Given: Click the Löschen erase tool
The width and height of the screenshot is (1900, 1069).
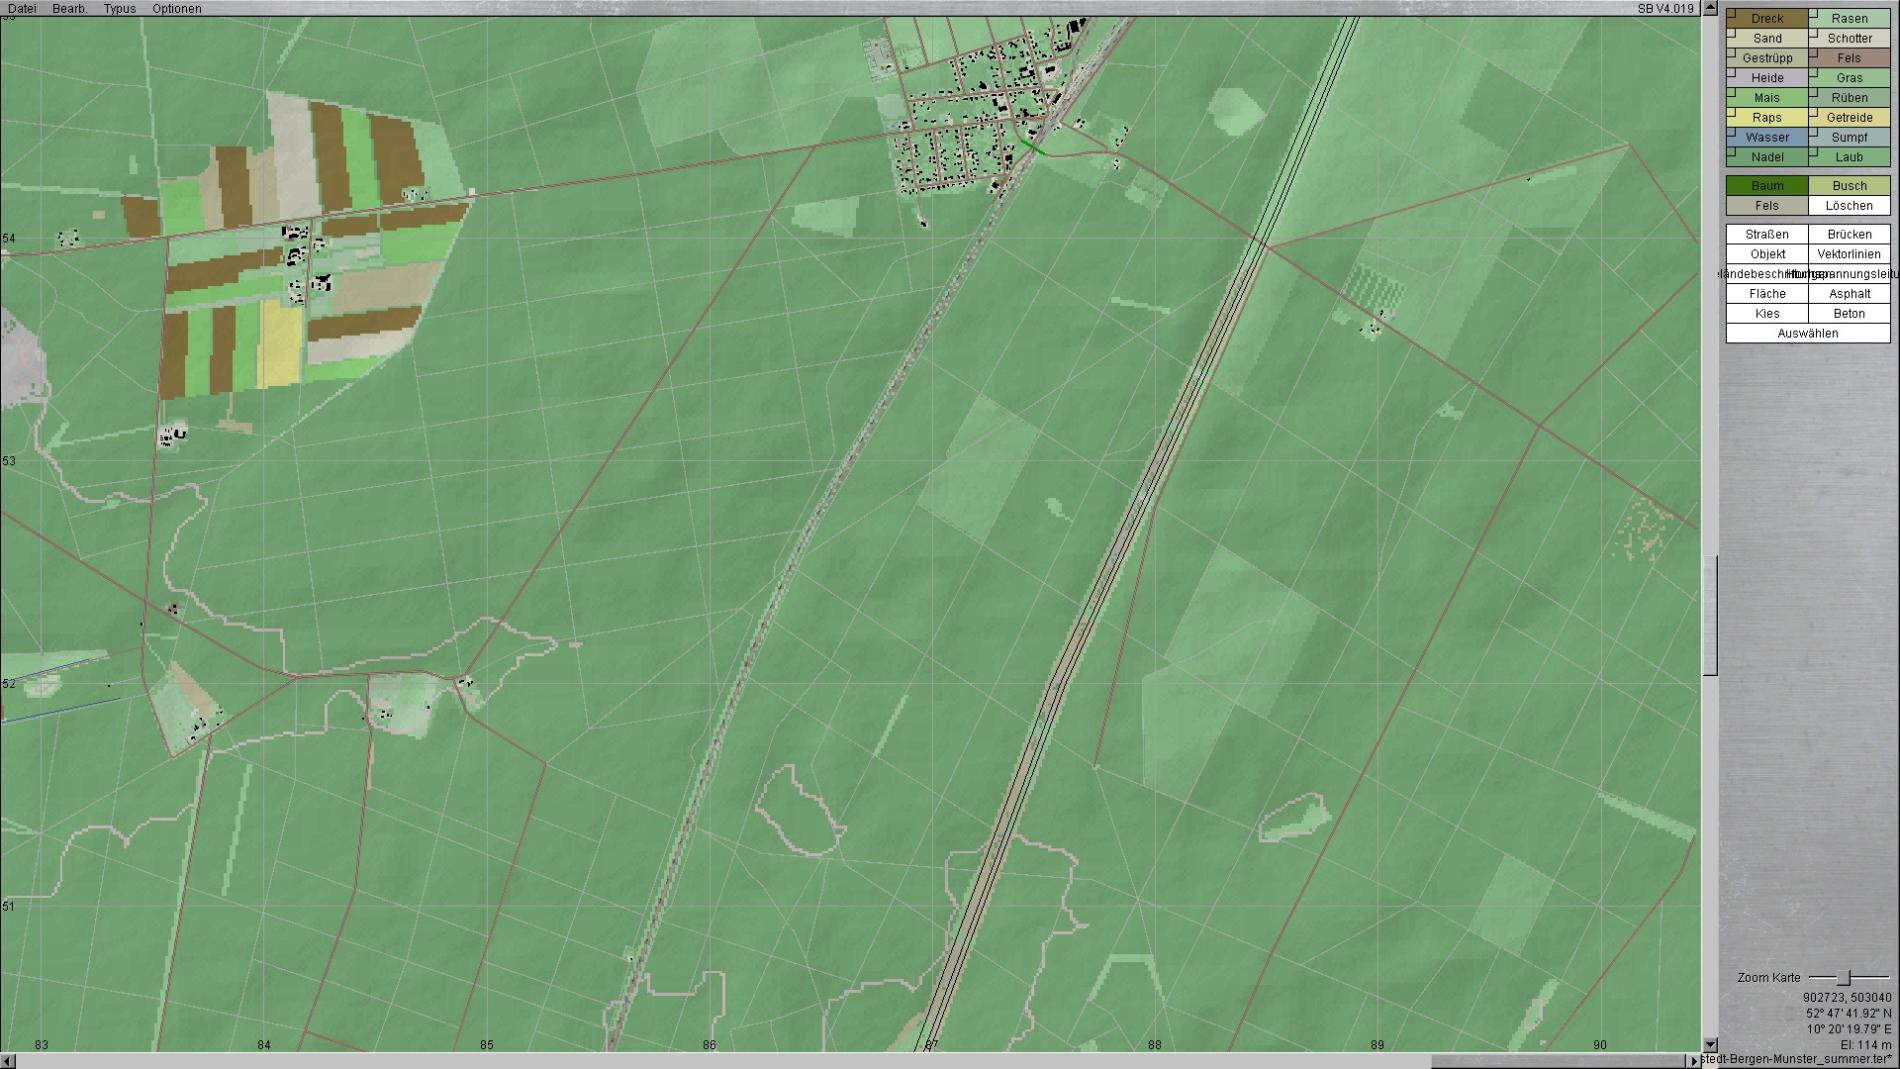Looking at the screenshot, I should [x=1849, y=205].
